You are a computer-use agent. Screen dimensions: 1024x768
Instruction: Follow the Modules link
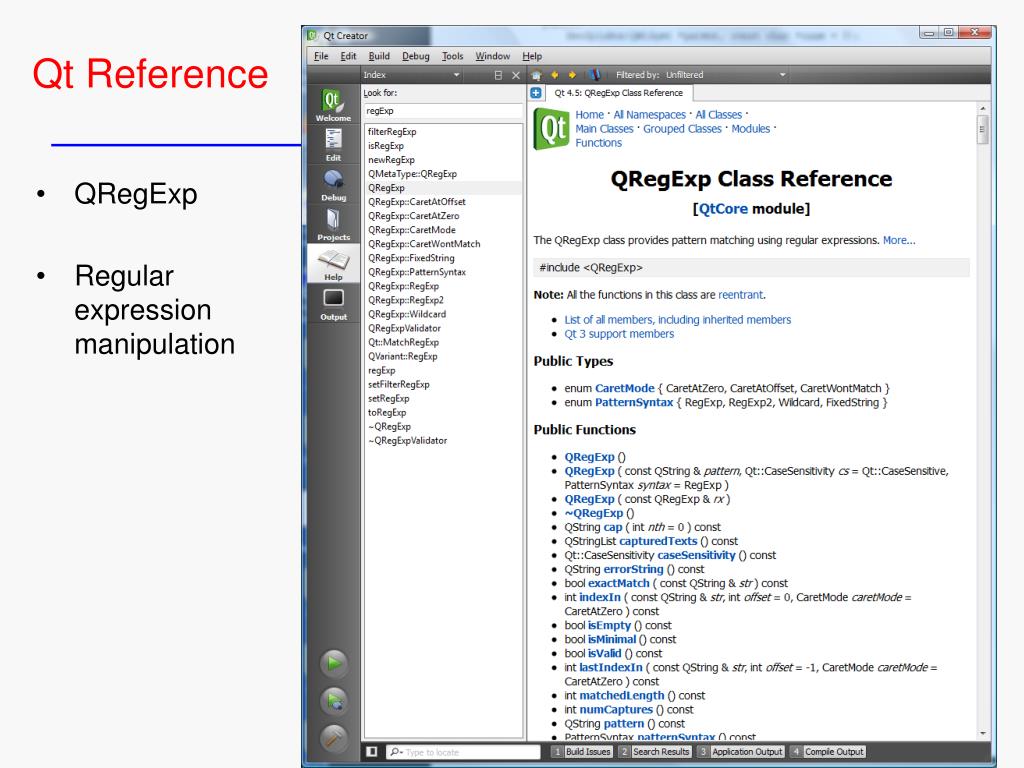click(750, 129)
